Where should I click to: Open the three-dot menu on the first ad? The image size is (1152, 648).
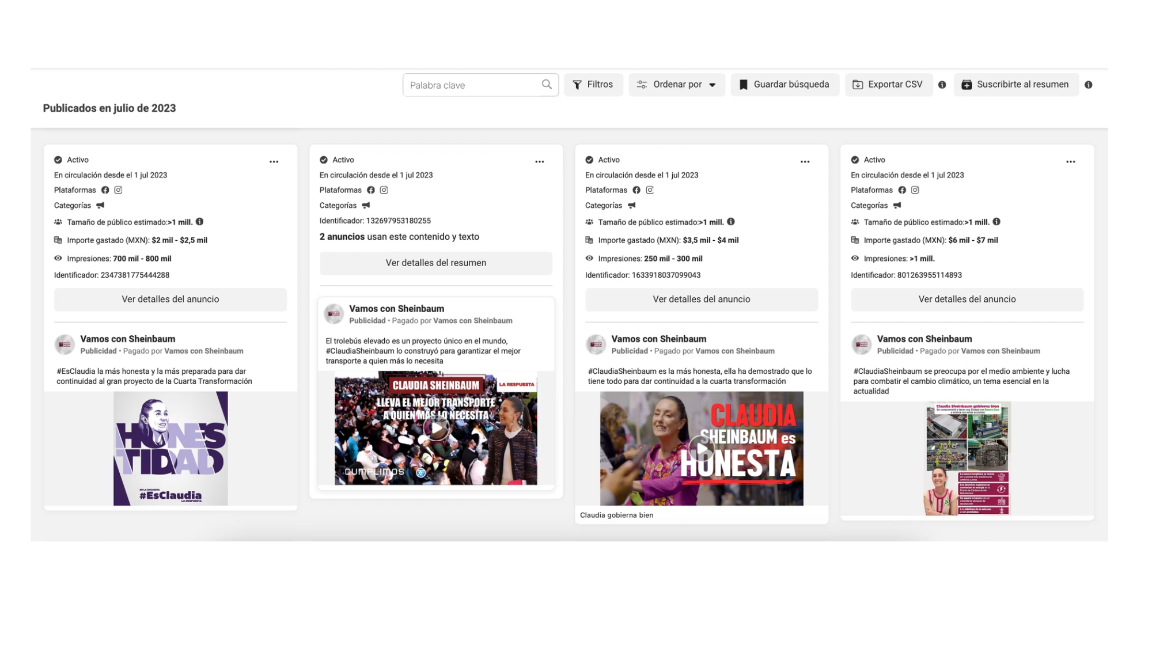[x=274, y=160]
